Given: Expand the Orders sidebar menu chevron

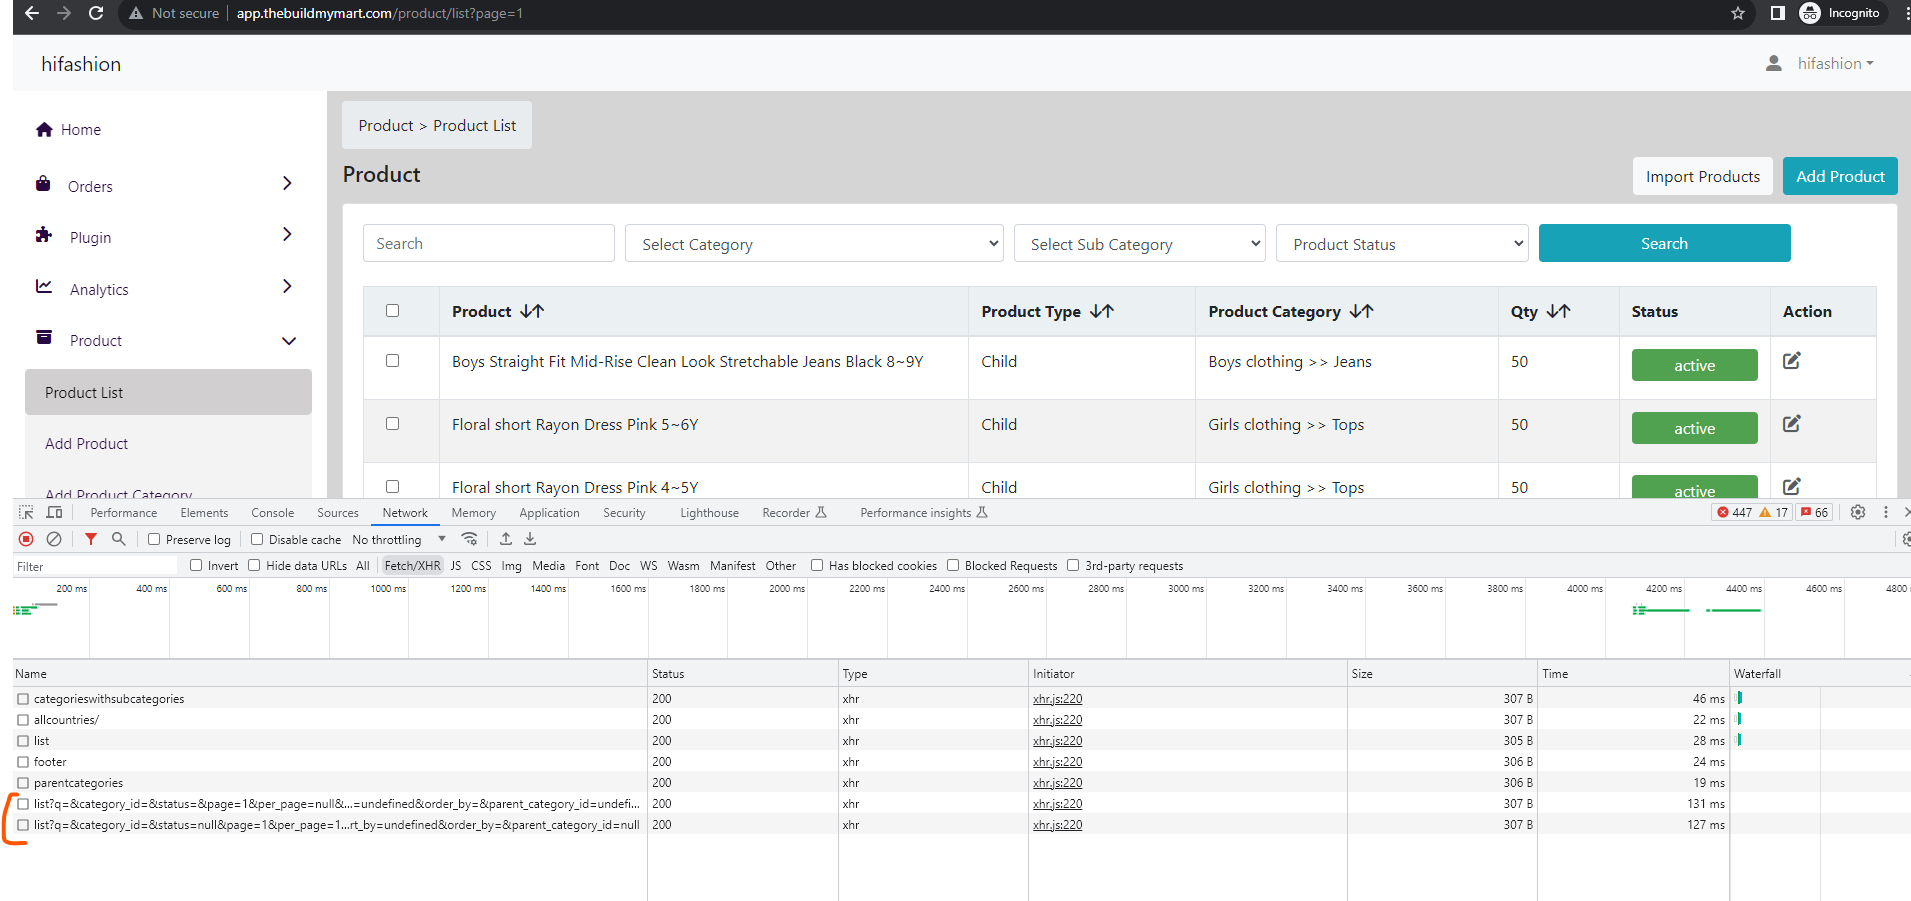Looking at the screenshot, I should (287, 183).
